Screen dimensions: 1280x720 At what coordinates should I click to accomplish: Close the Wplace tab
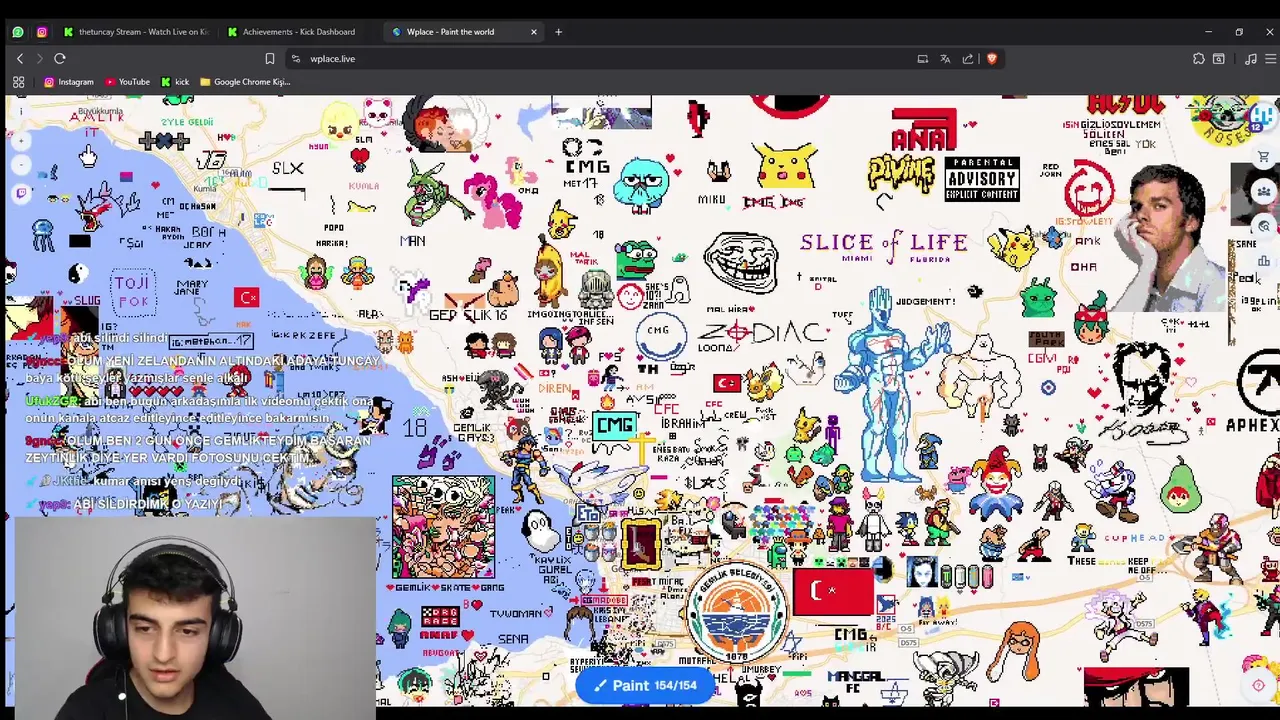pos(533,31)
